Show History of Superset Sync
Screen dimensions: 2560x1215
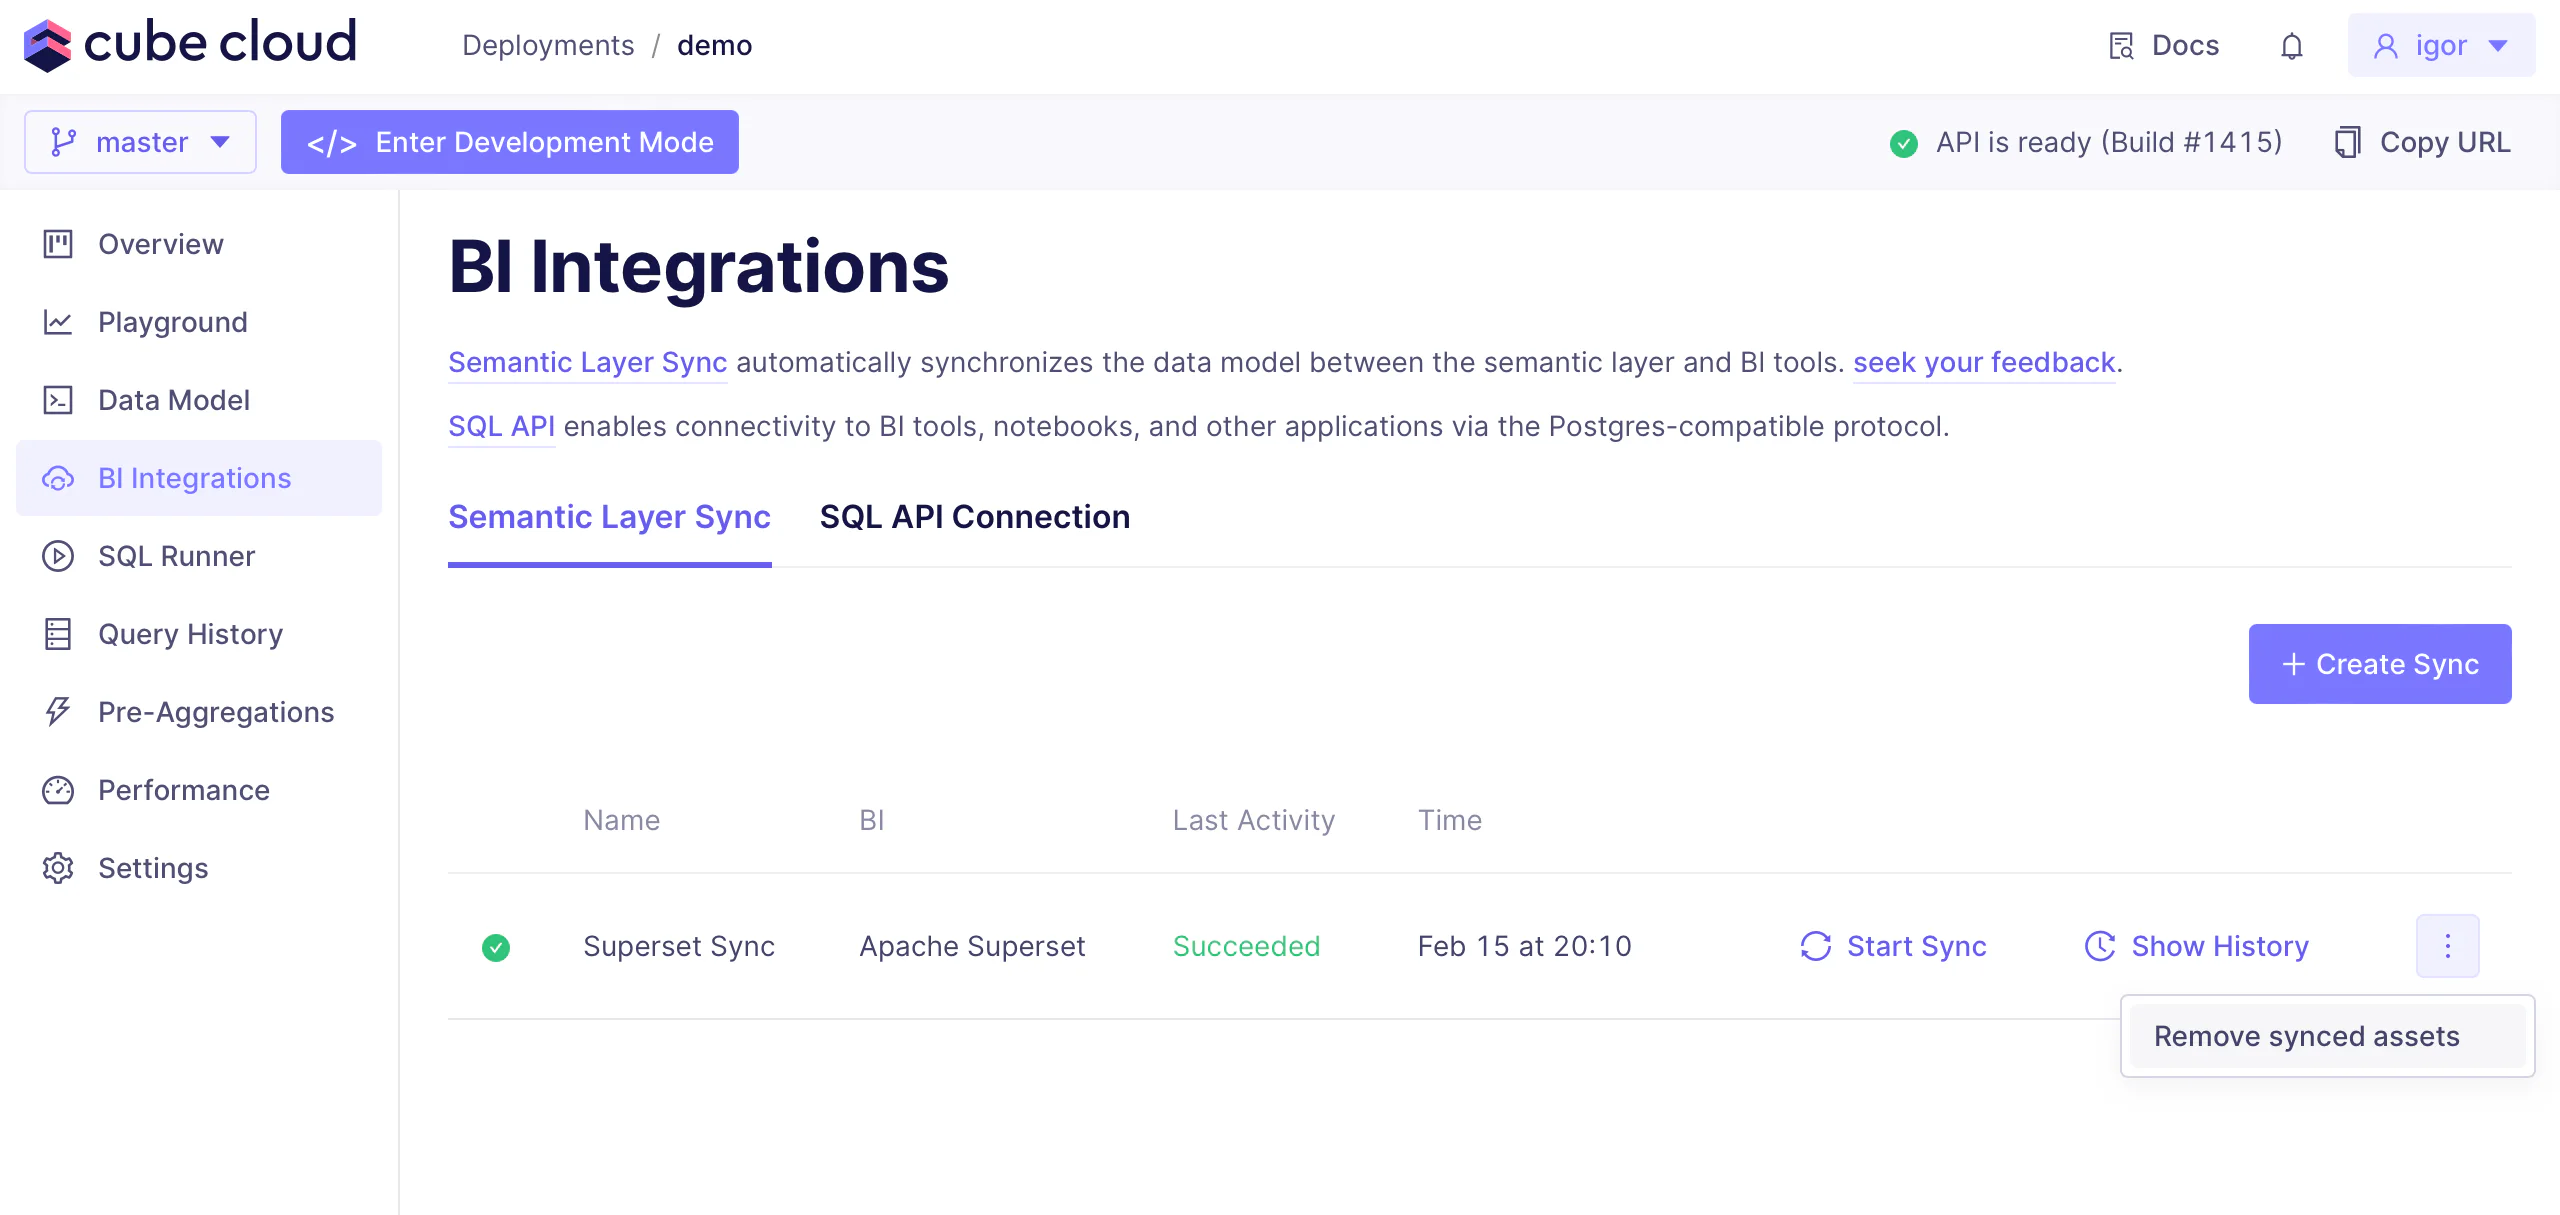point(2197,946)
